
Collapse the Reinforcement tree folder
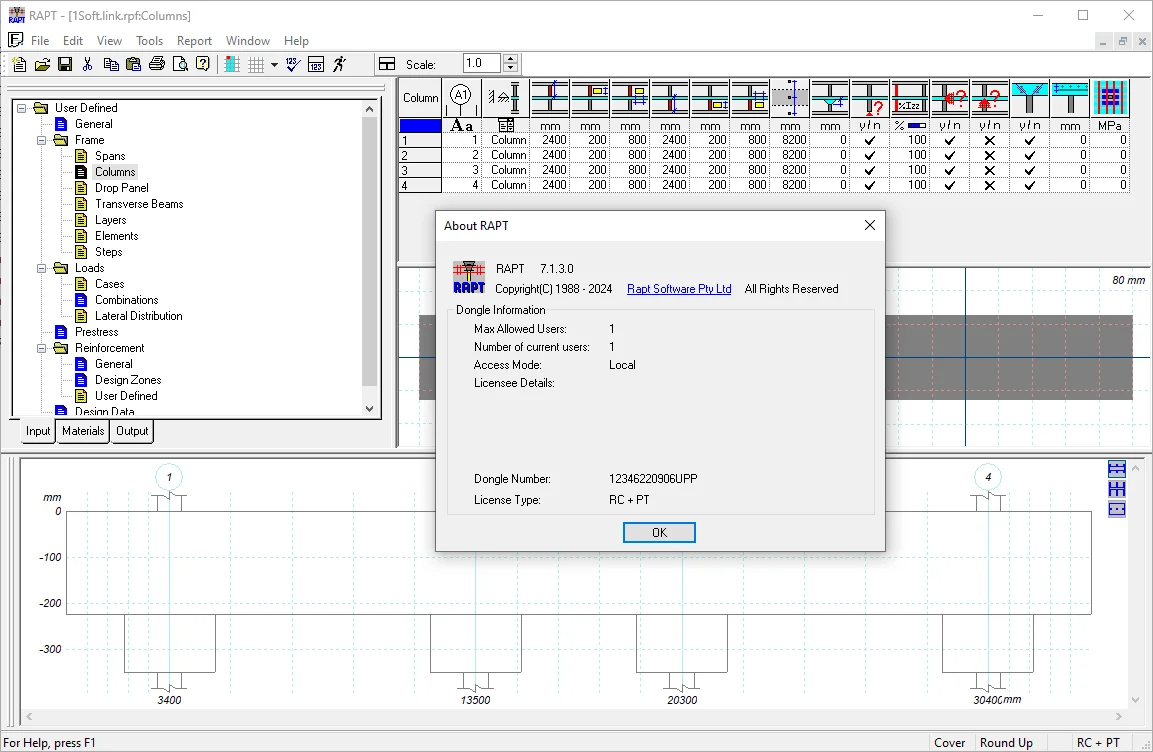point(42,348)
